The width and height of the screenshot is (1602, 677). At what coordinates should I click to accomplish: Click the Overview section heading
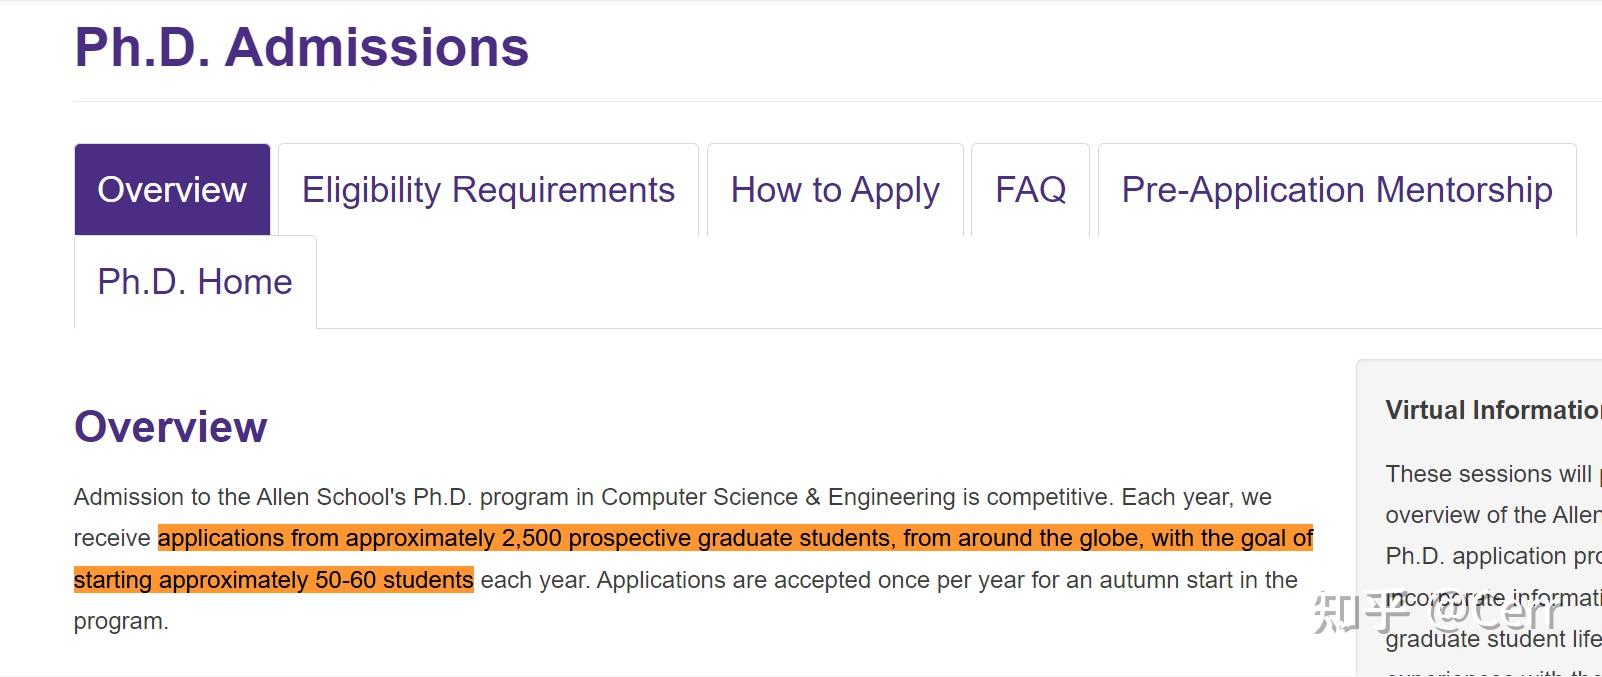tap(170, 427)
